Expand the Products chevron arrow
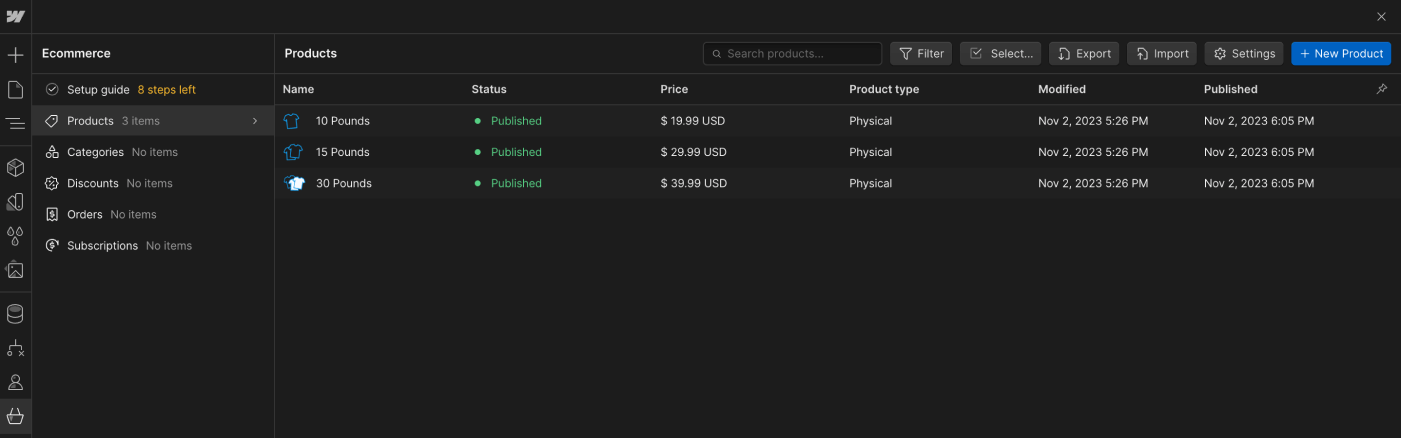 pyautogui.click(x=255, y=121)
